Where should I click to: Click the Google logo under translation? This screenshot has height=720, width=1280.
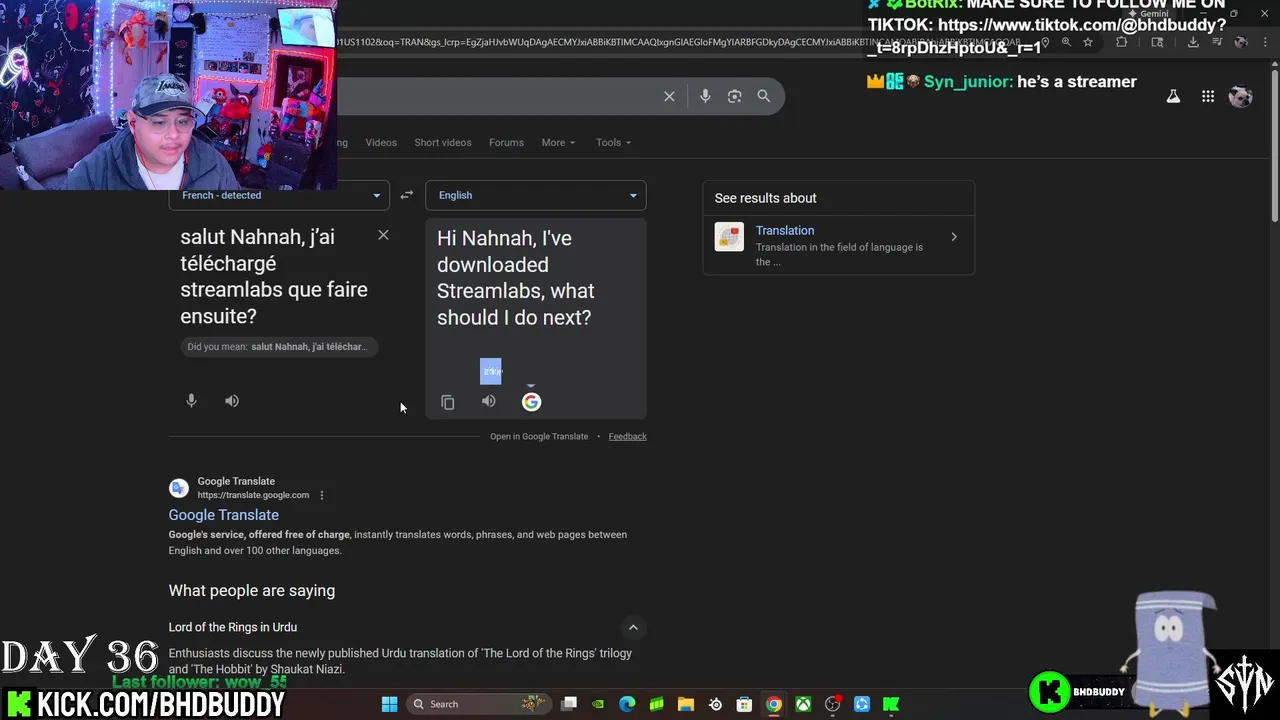(531, 402)
